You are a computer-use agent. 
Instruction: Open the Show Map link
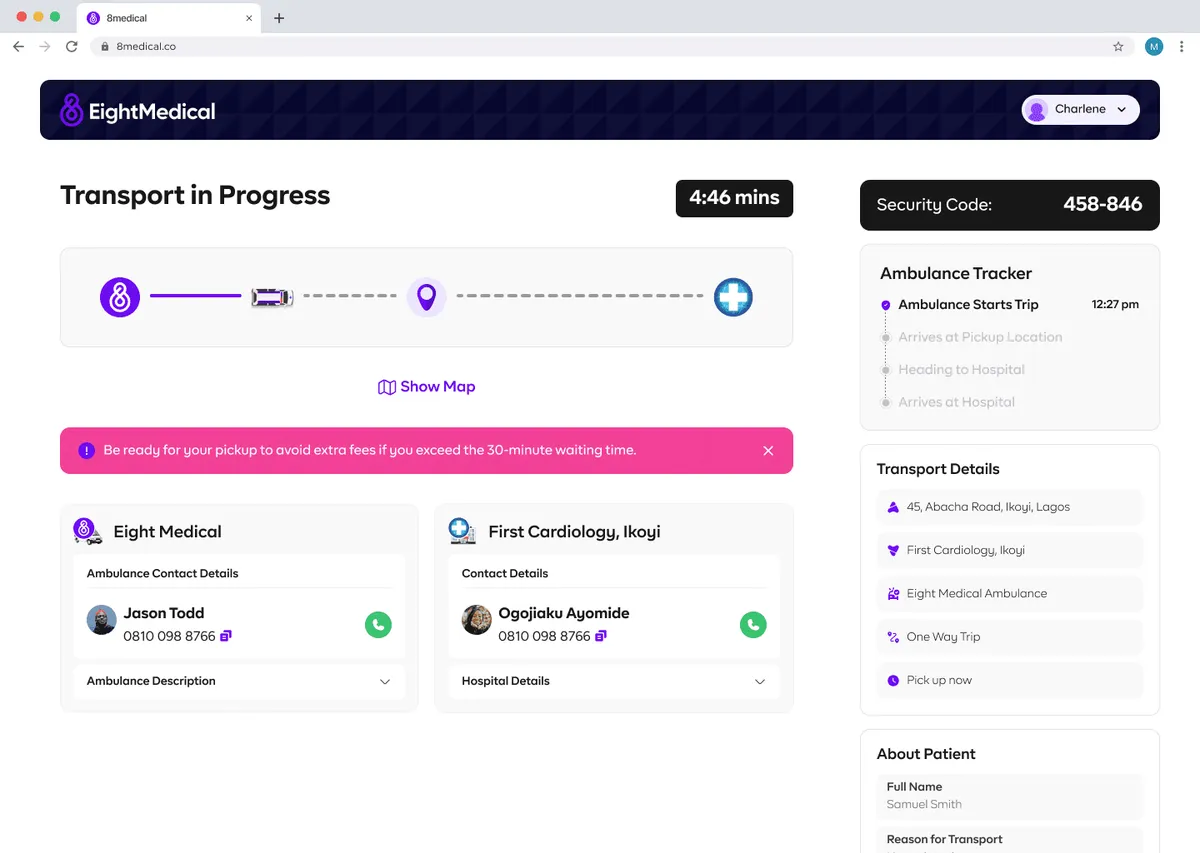click(x=426, y=387)
